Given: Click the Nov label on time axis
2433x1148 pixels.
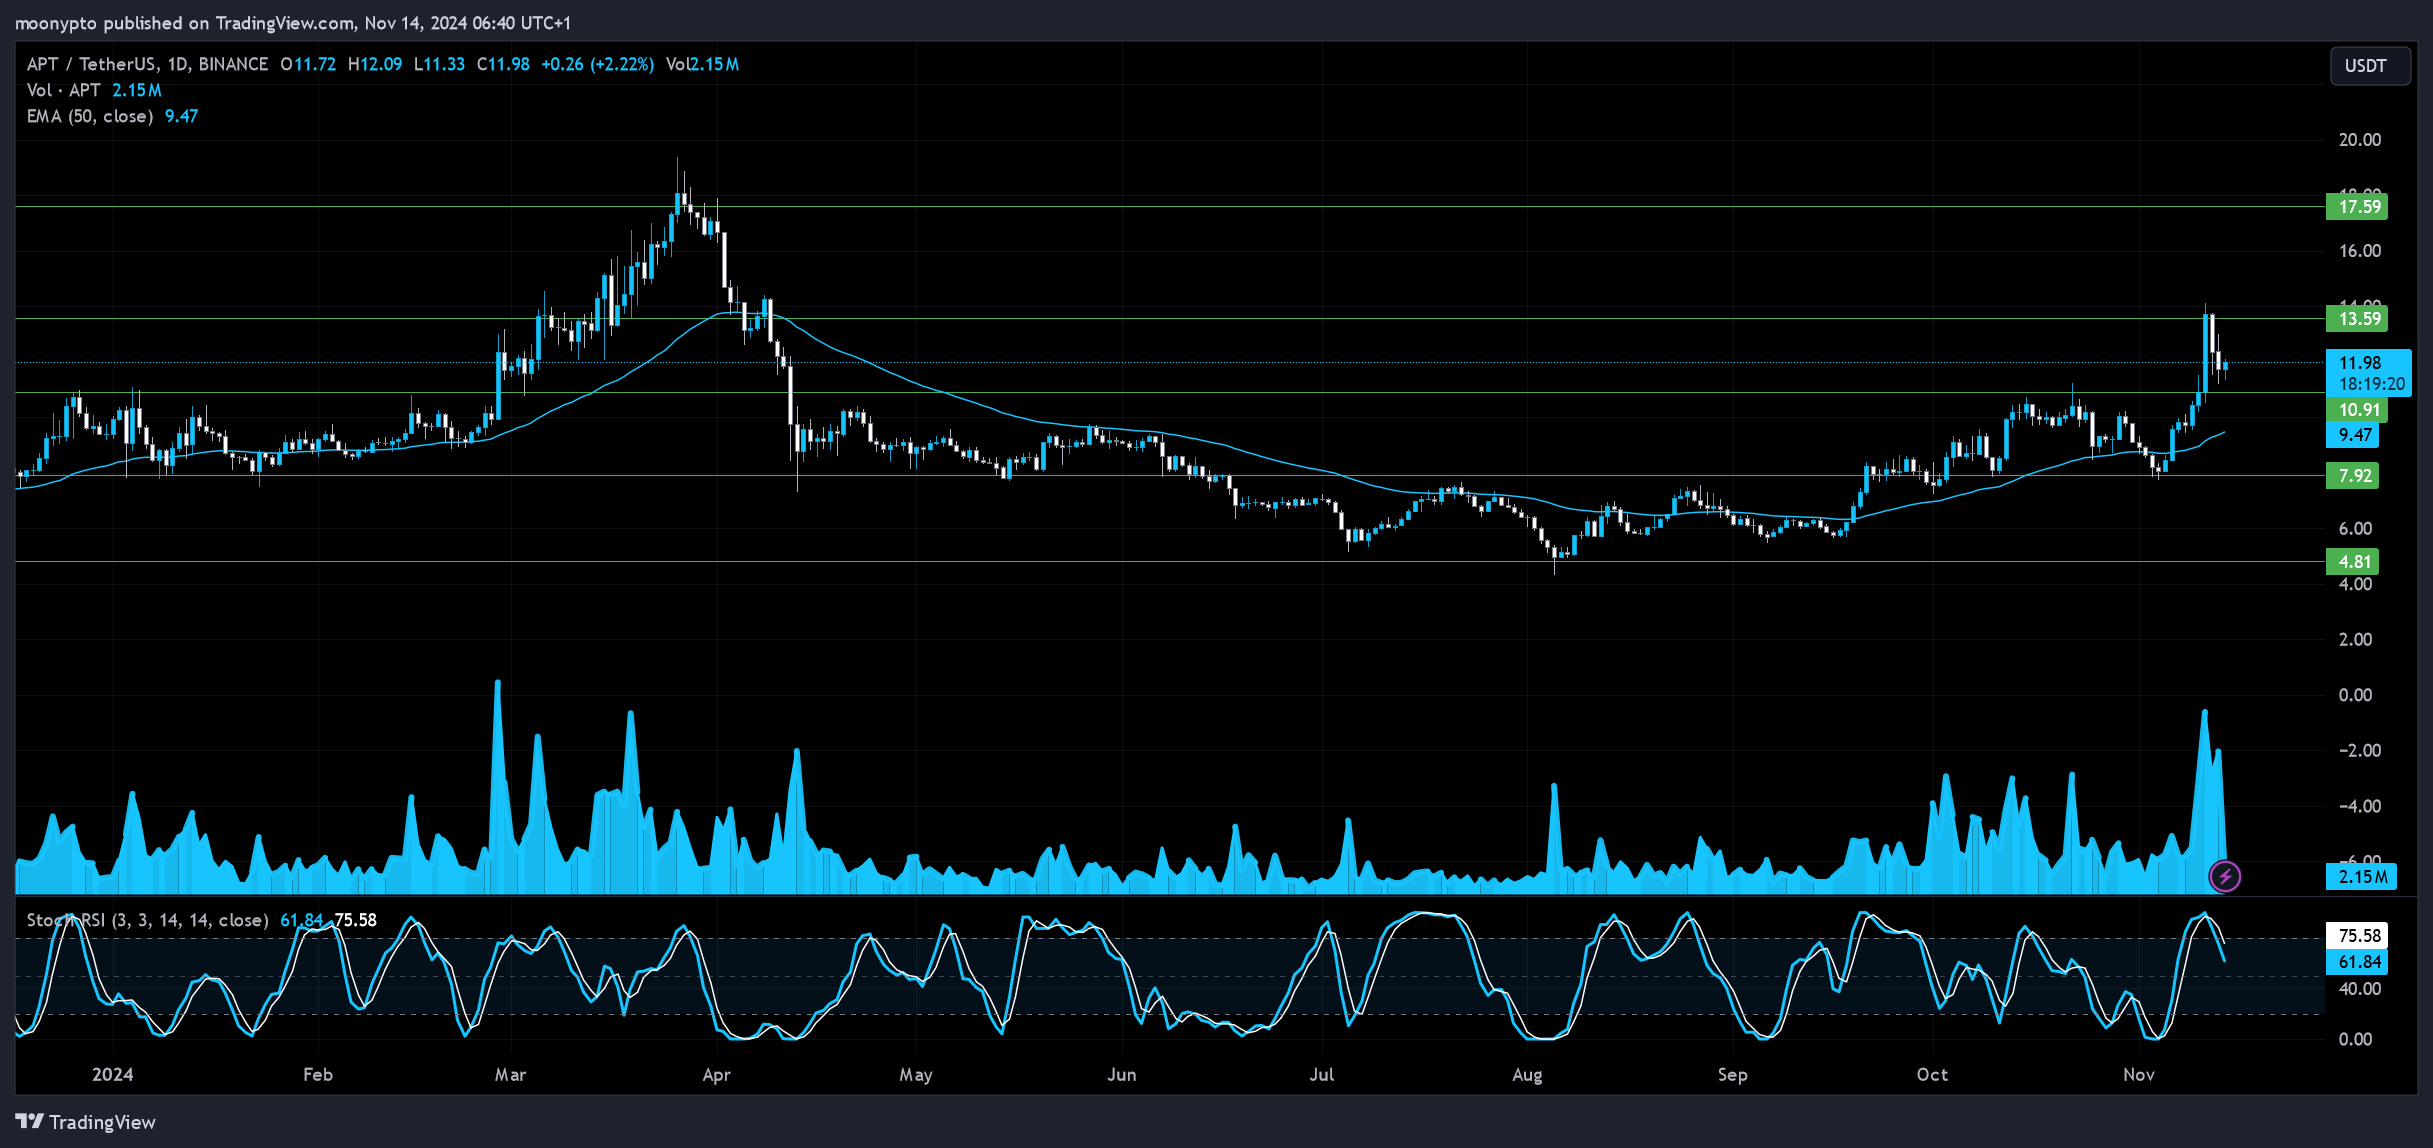Looking at the screenshot, I should click(2139, 1075).
